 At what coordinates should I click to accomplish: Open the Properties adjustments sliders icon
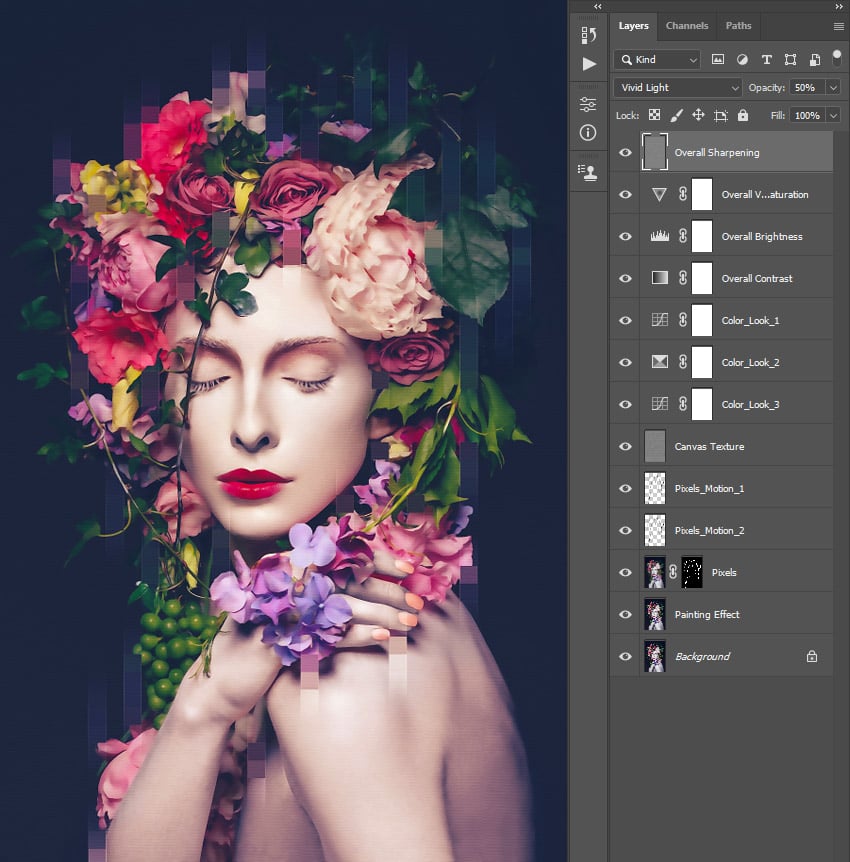click(x=588, y=101)
